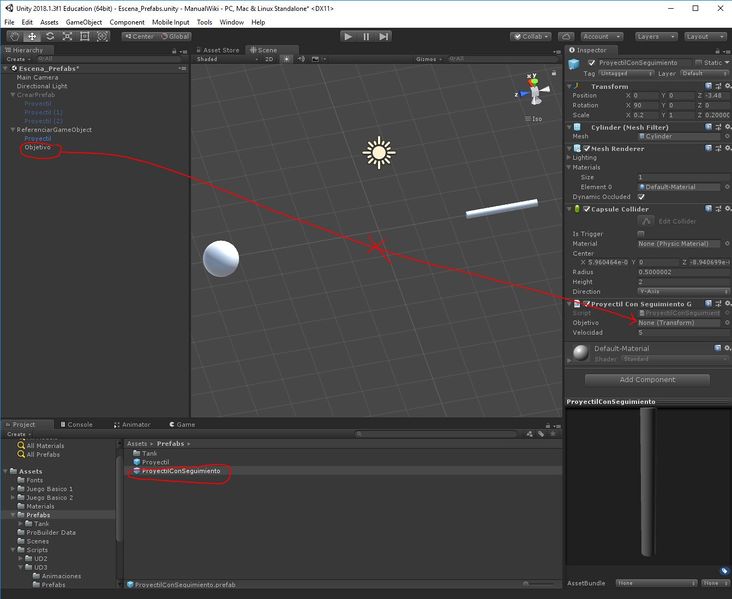Screen dimensions: 732x599
Task: Open the Layers dropdown in toolbar
Action: [x=656, y=36]
